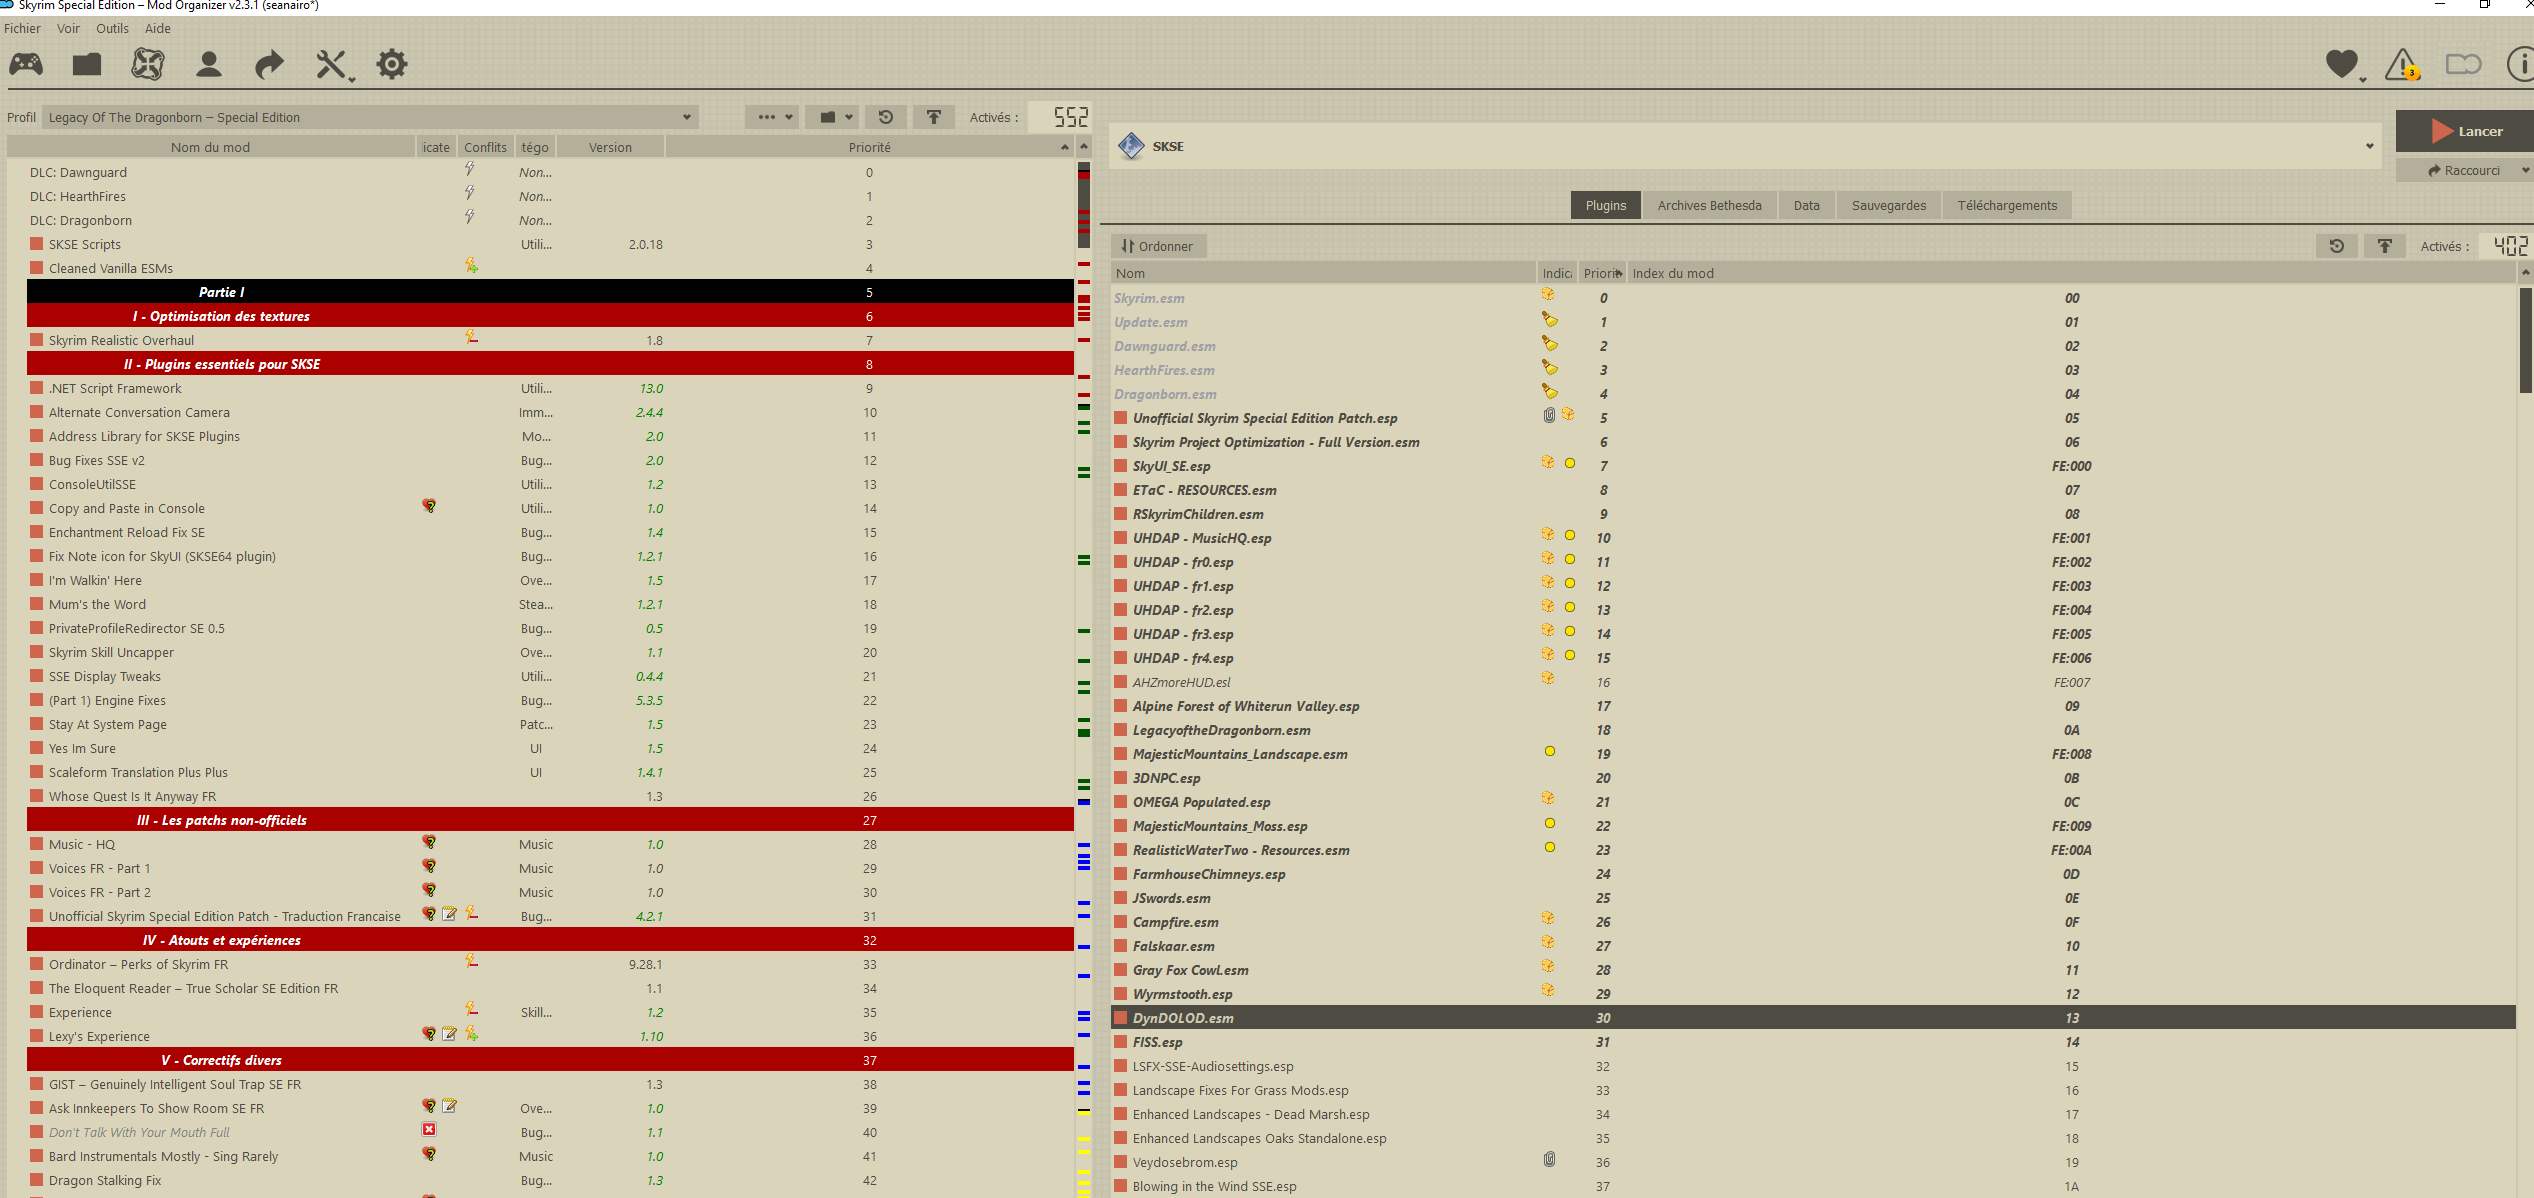Toggle the SKSE Scripts mod checkbox
This screenshot has height=1198, width=2534.
pyautogui.click(x=37, y=244)
